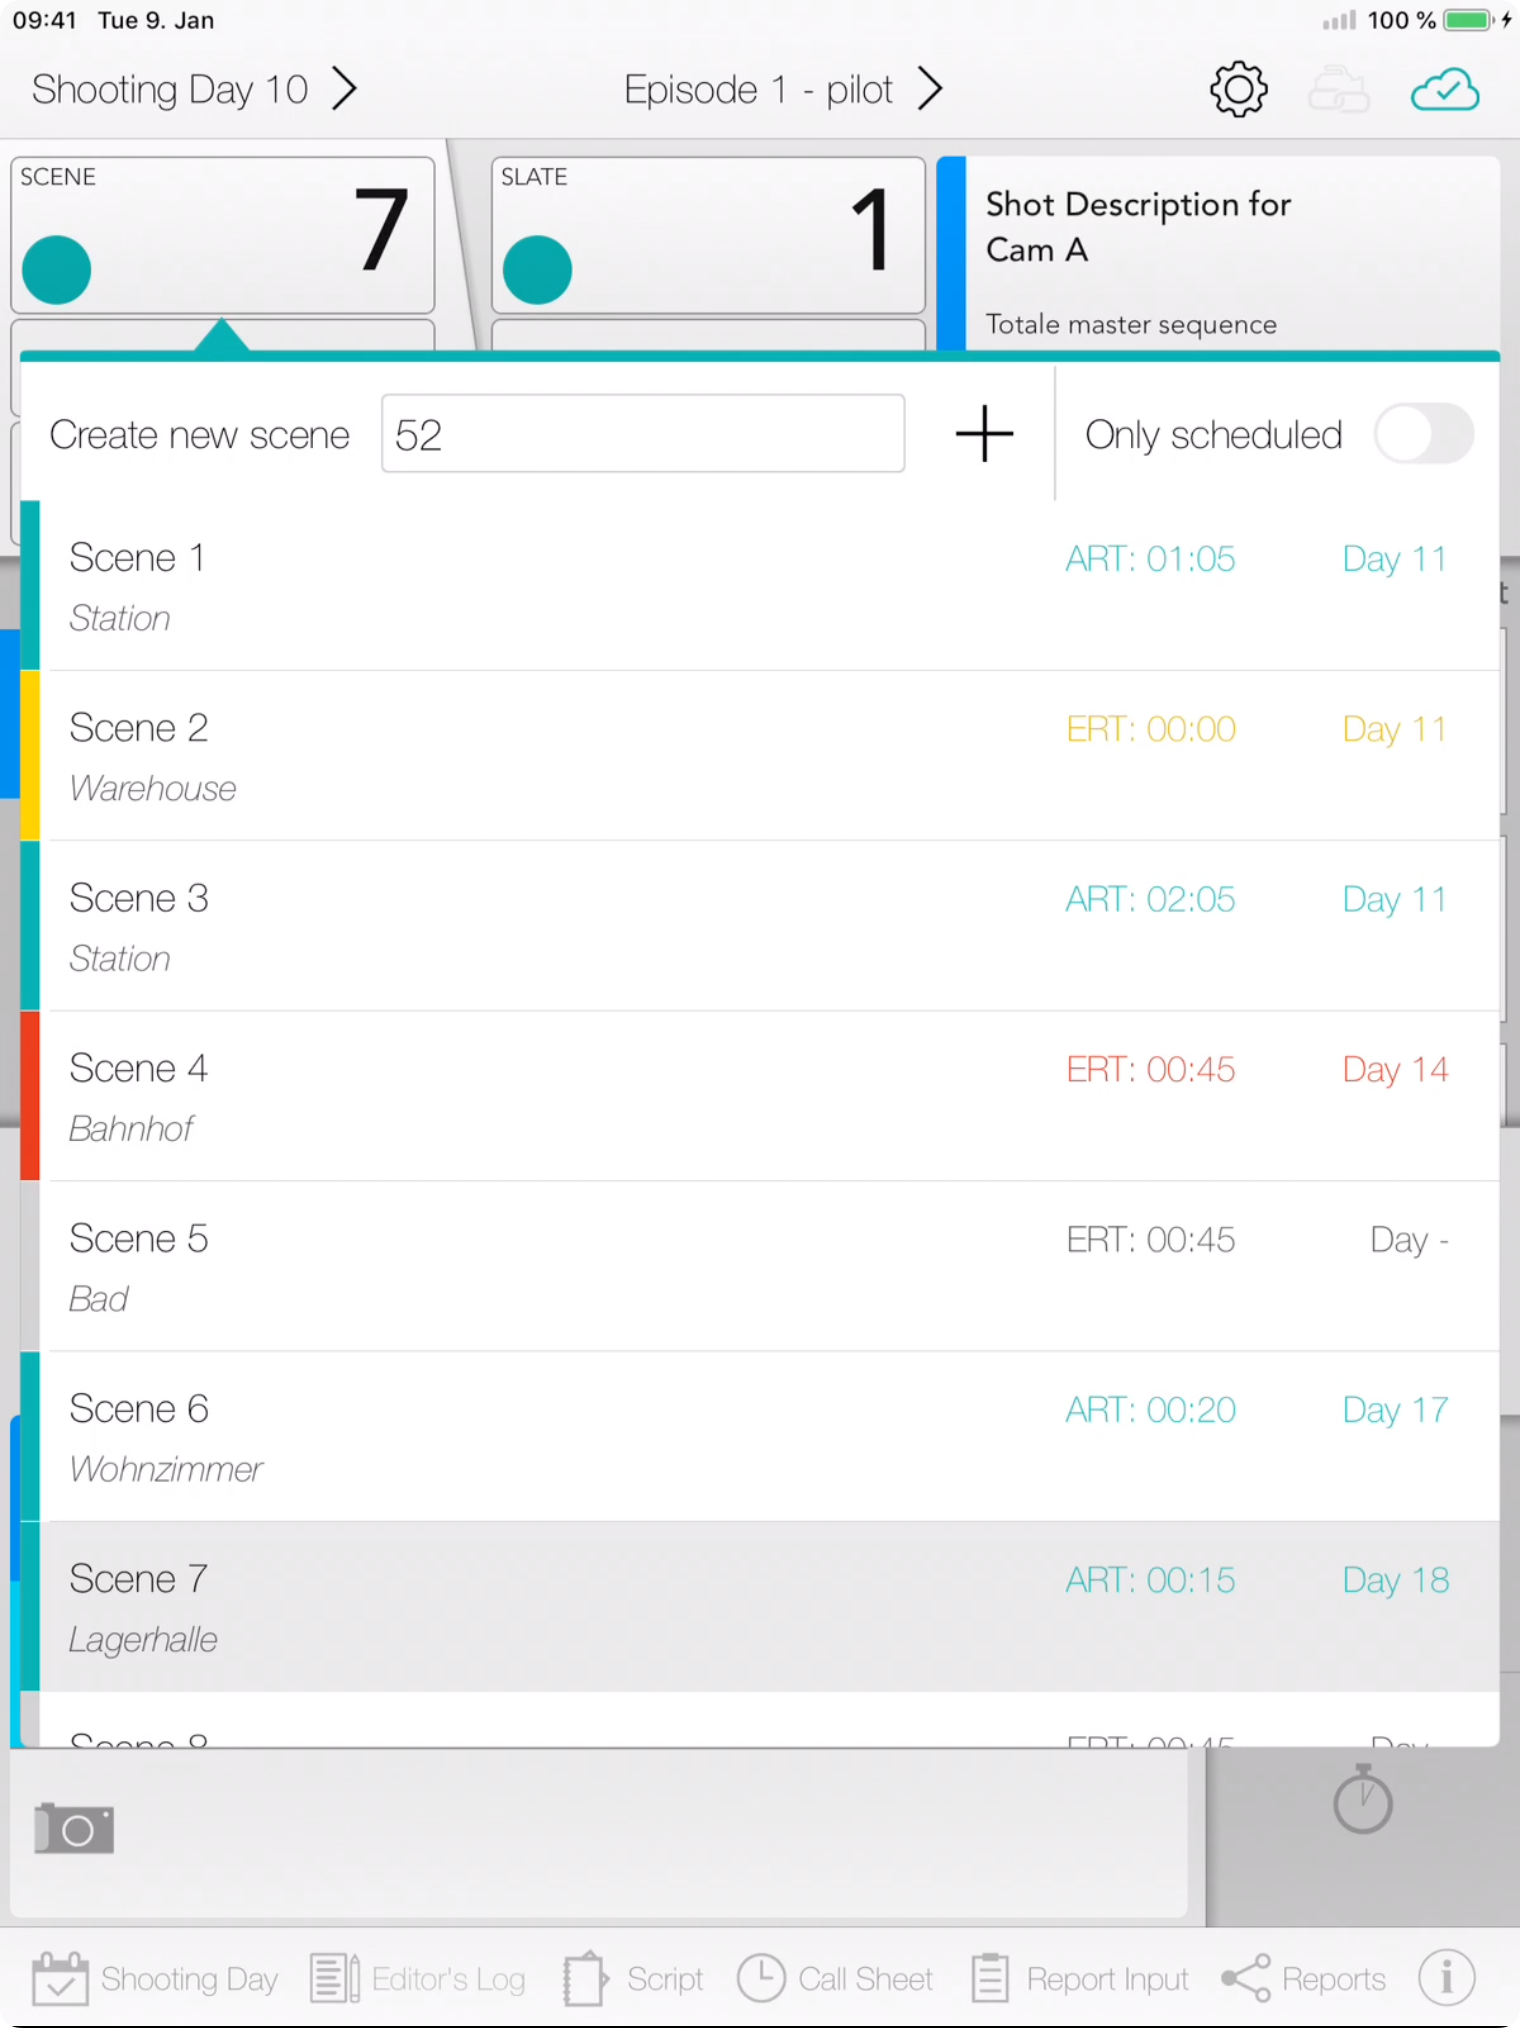1520x2028 pixels.
Task: Go to the Reports tab
Action: 1304,1978
